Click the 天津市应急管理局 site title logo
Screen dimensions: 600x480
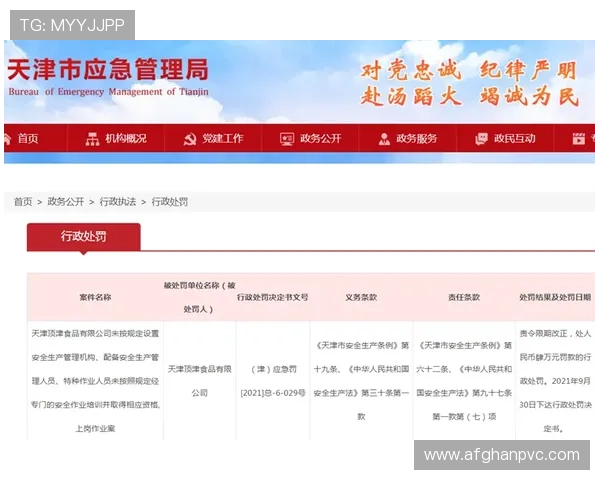tap(108, 69)
